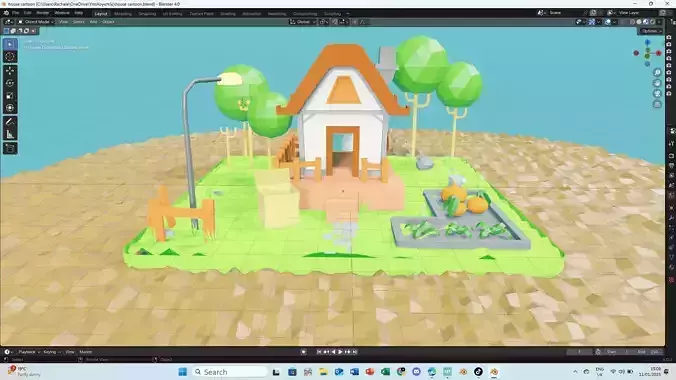Switch perspective/orthographic with the grid icon
676x380 pixels.
click(x=657, y=104)
